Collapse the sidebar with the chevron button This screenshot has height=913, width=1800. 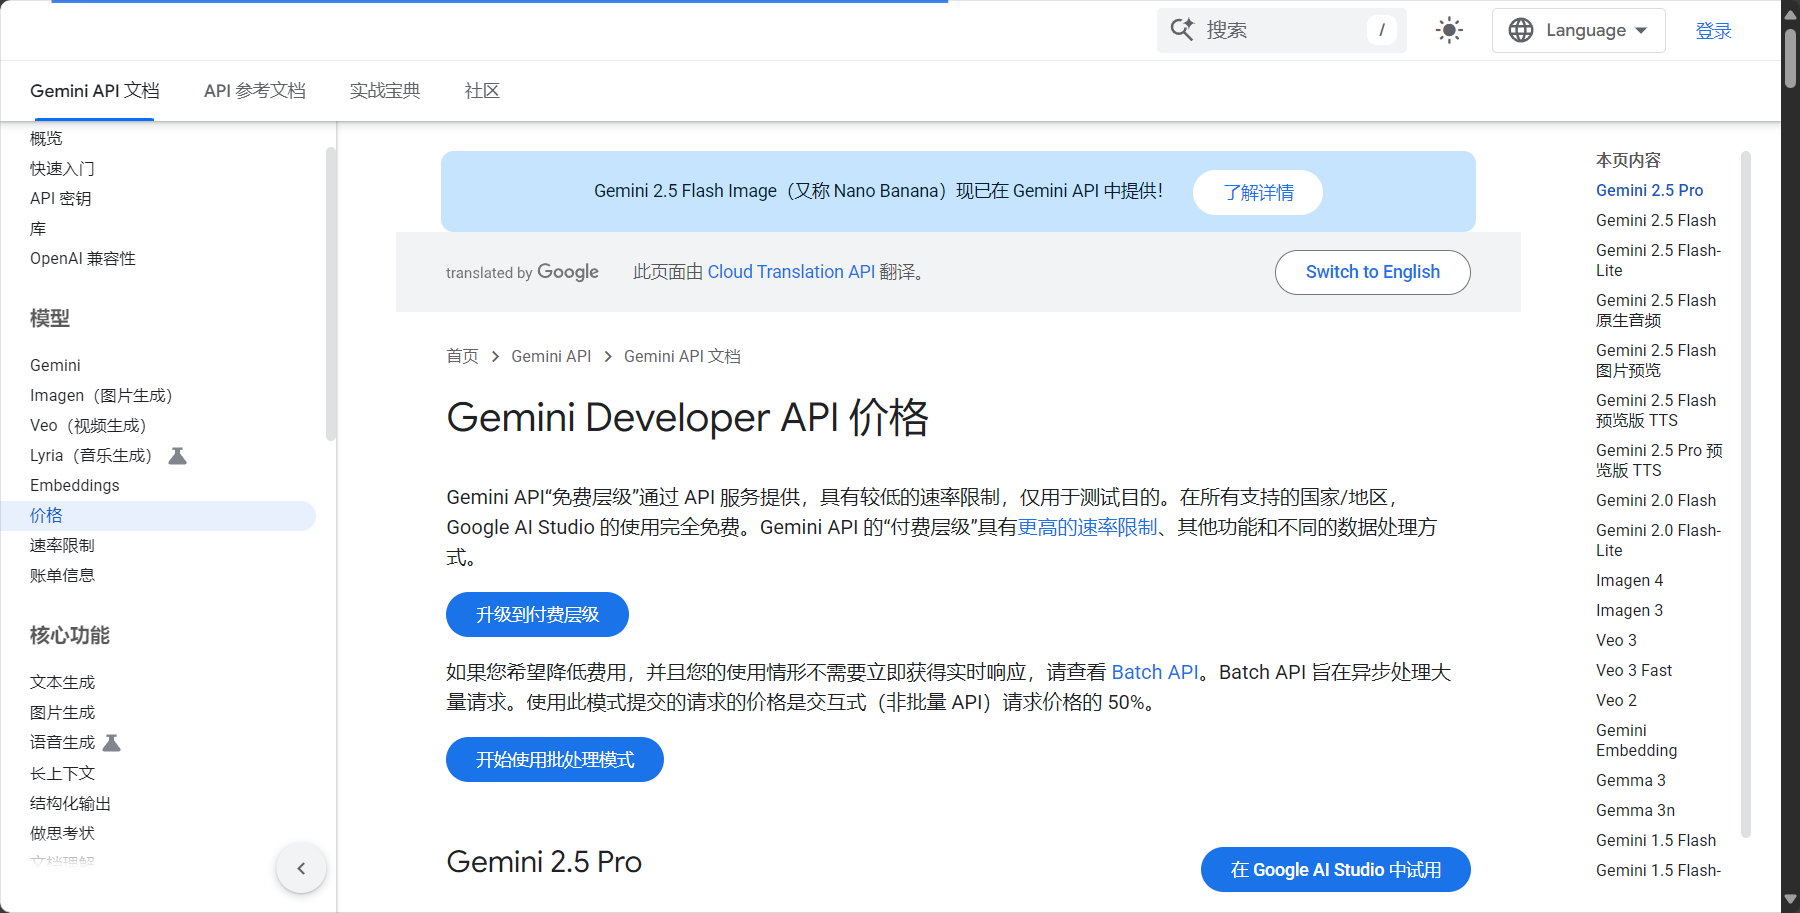pos(301,868)
